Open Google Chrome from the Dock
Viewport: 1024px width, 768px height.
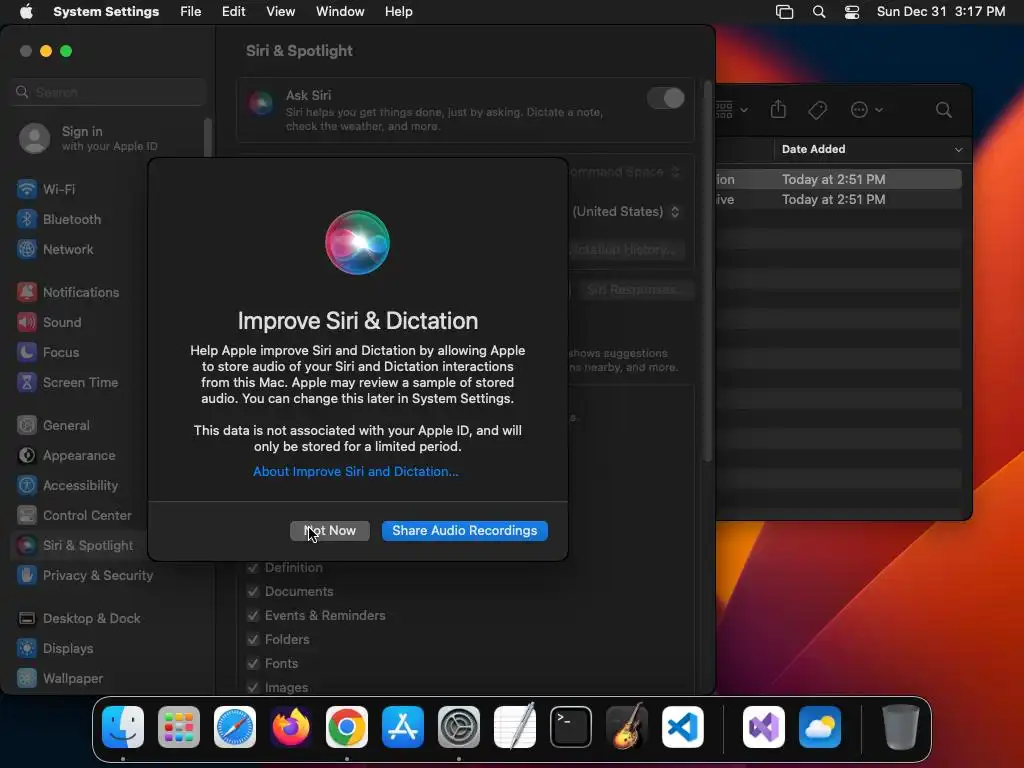click(347, 726)
